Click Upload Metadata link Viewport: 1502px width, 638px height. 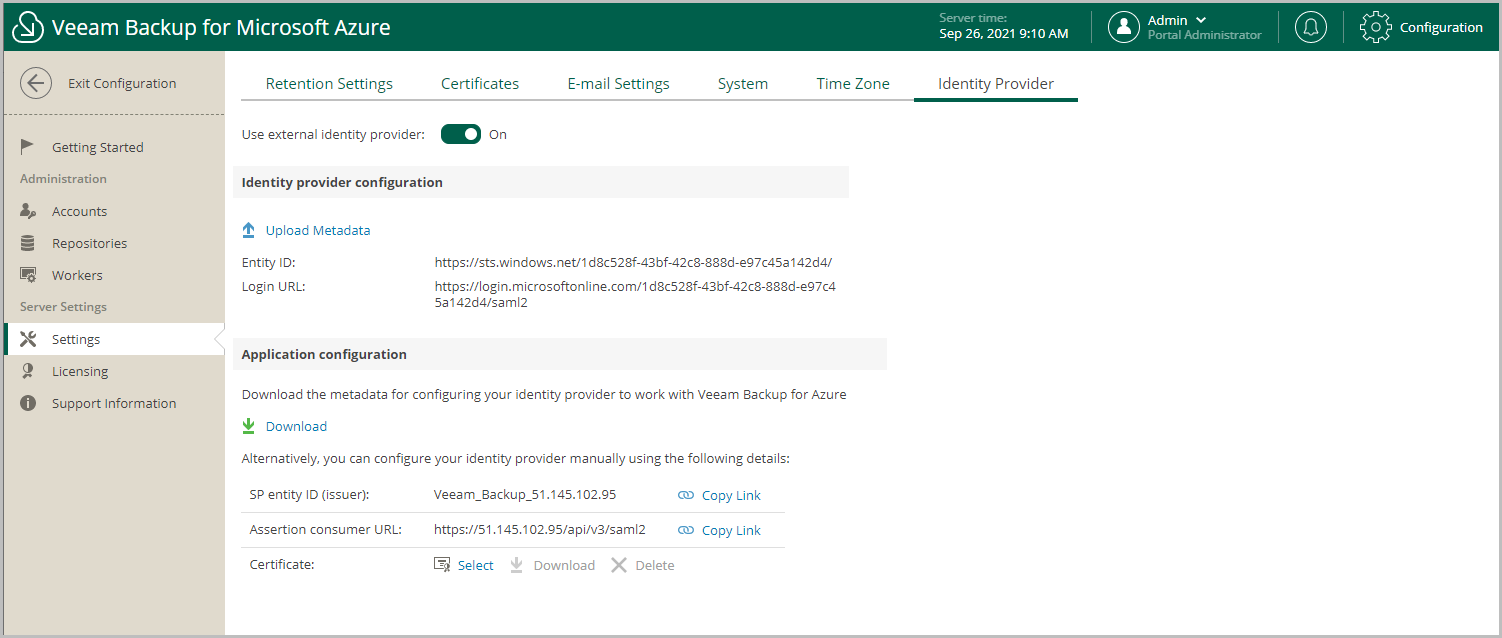tap(318, 230)
